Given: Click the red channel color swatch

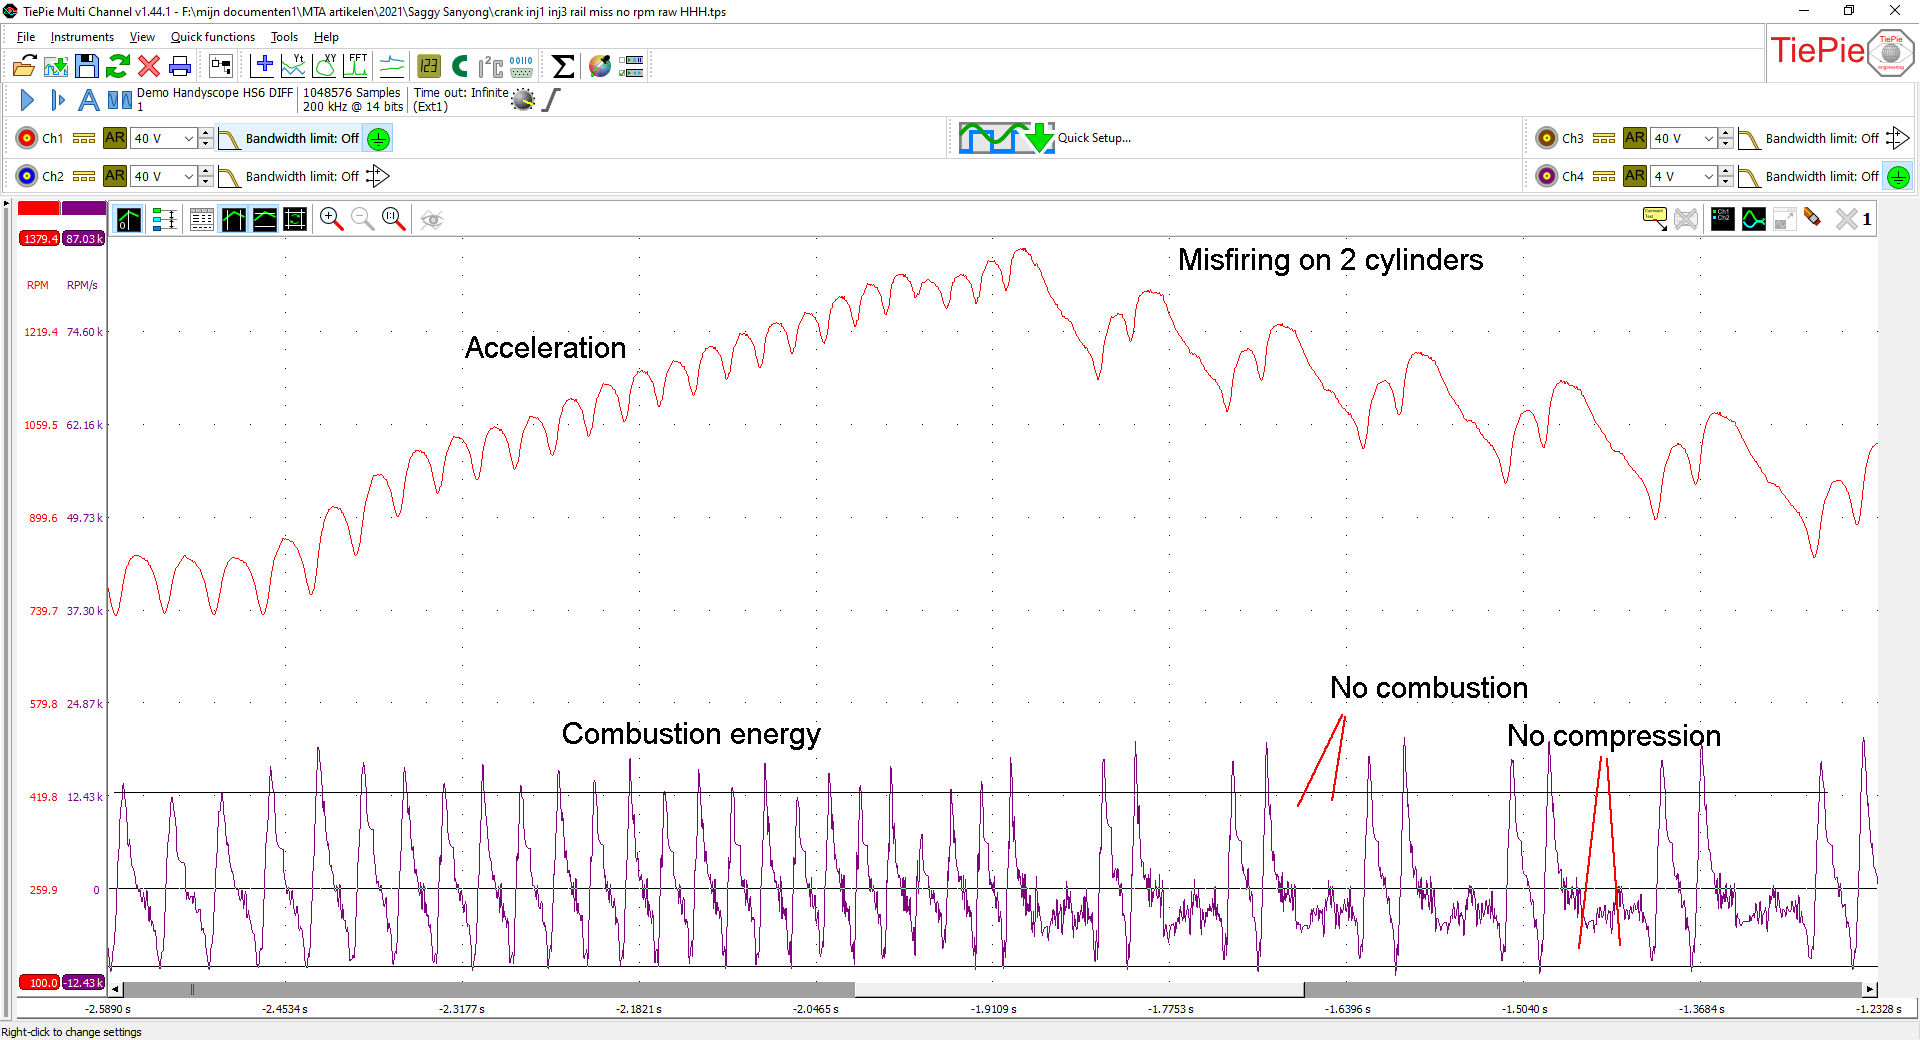Looking at the screenshot, I should [x=39, y=208].
